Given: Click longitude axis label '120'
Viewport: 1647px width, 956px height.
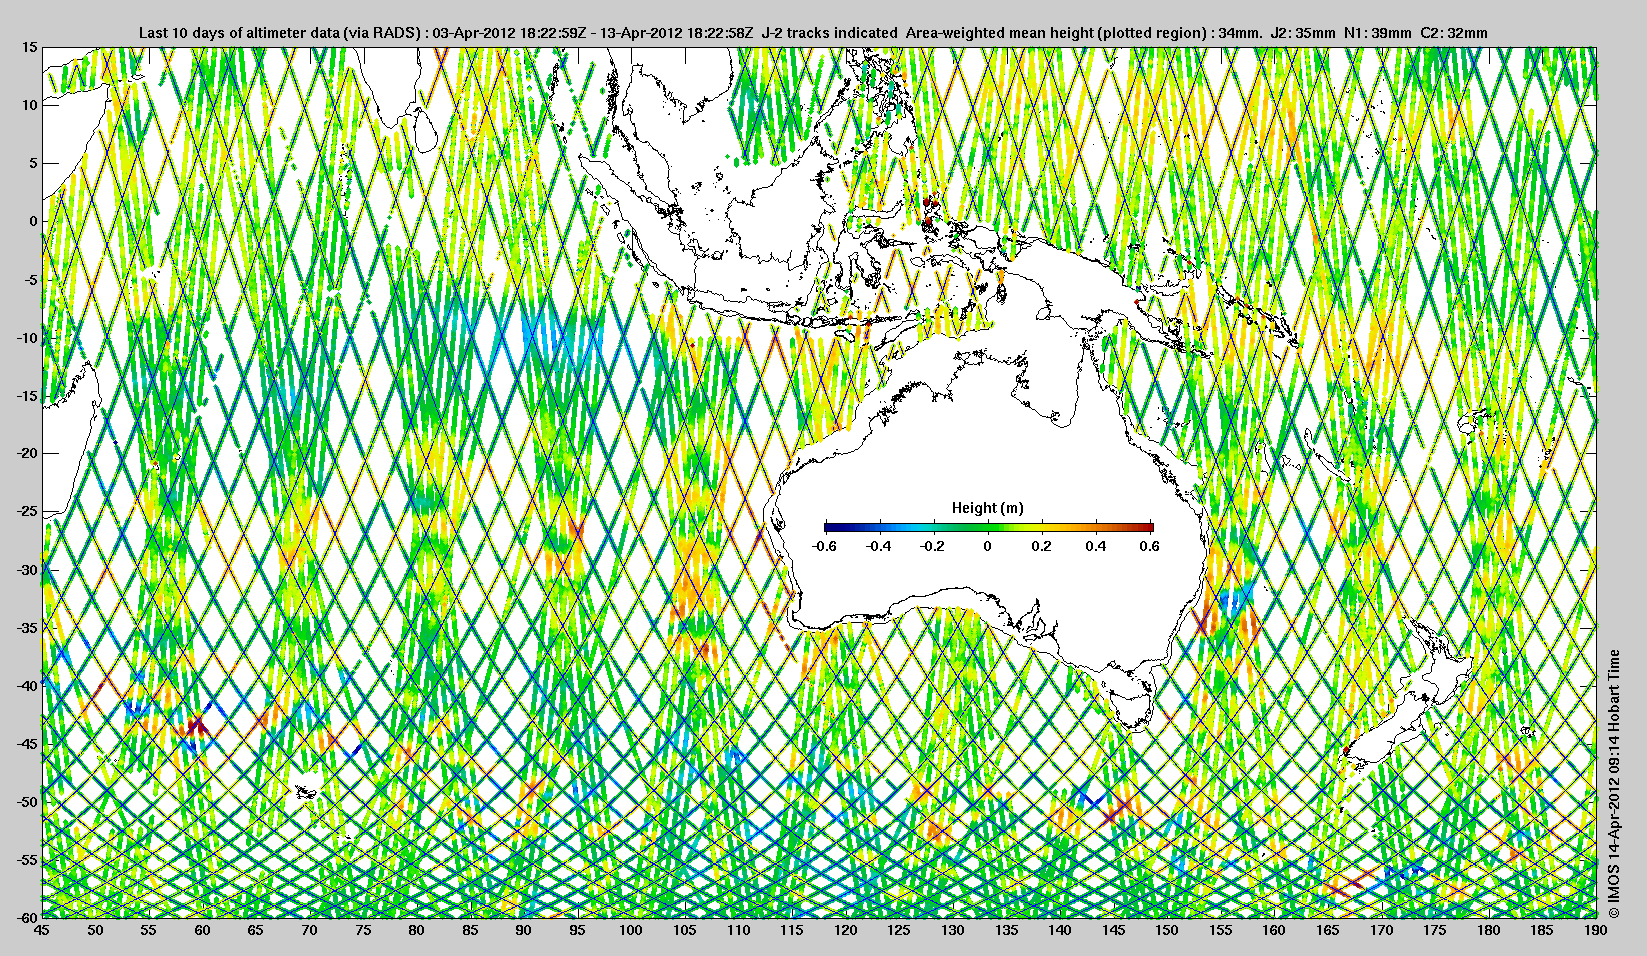Looking at the screenshot, I should [845, 930].
